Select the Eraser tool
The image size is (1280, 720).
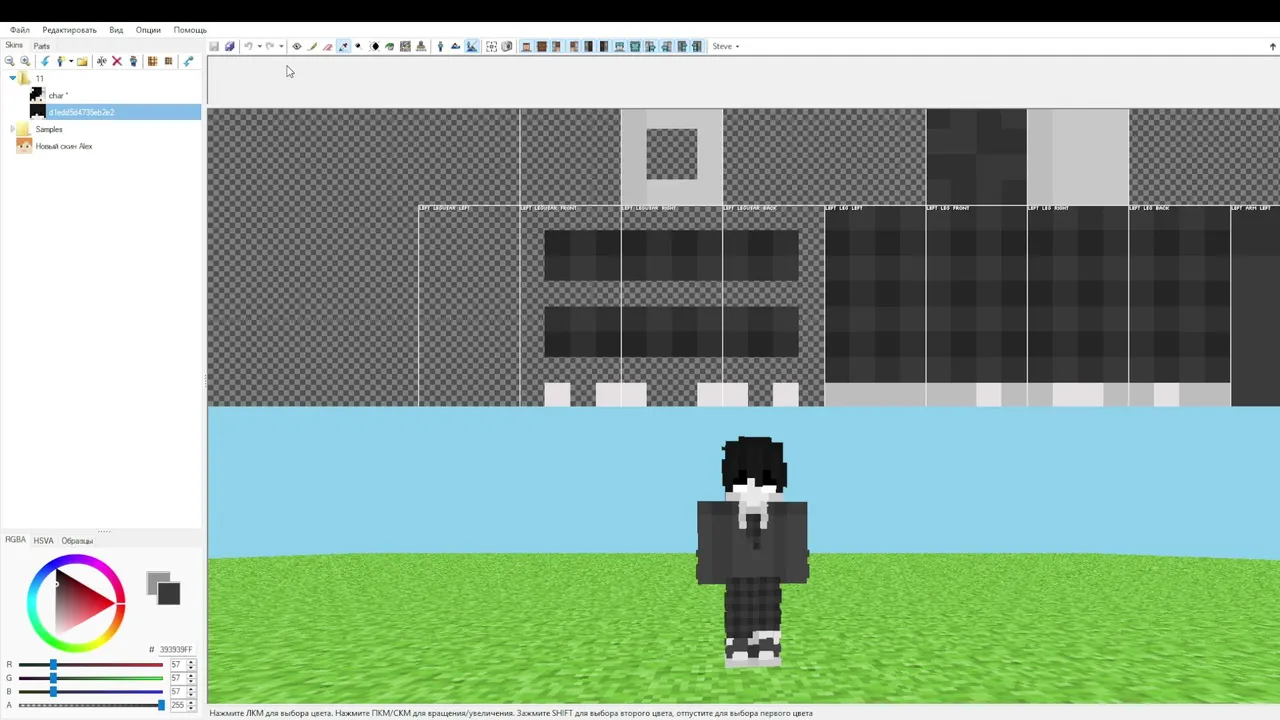(x=327, y=46)
